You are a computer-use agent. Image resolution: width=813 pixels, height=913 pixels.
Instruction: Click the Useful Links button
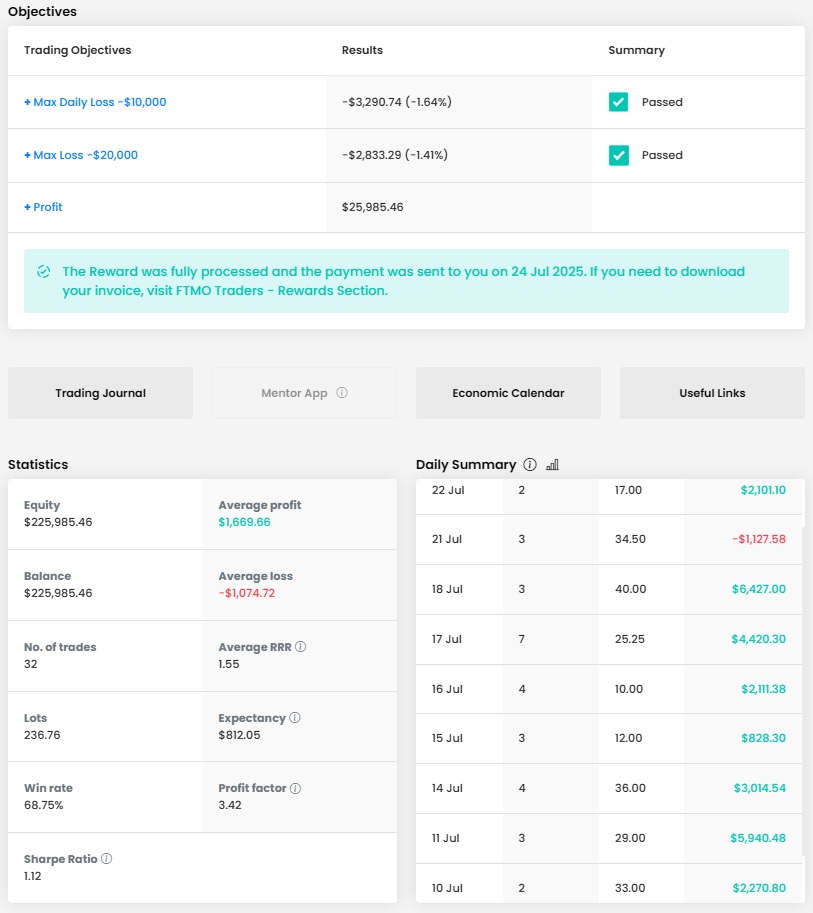click(711, 393)
